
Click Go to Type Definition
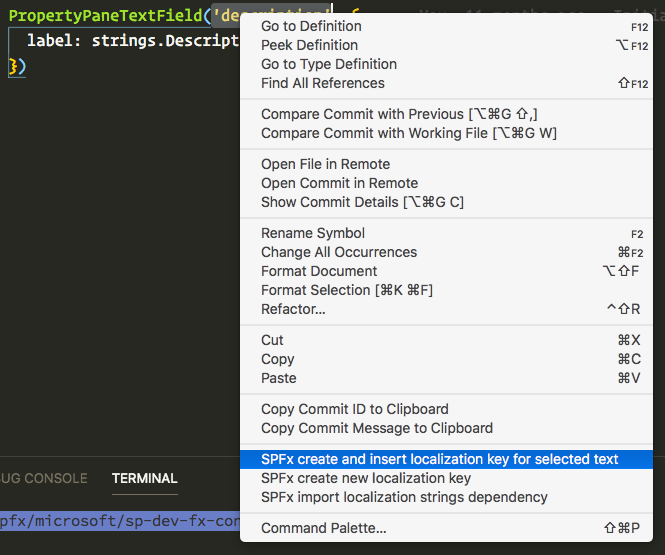446,64
